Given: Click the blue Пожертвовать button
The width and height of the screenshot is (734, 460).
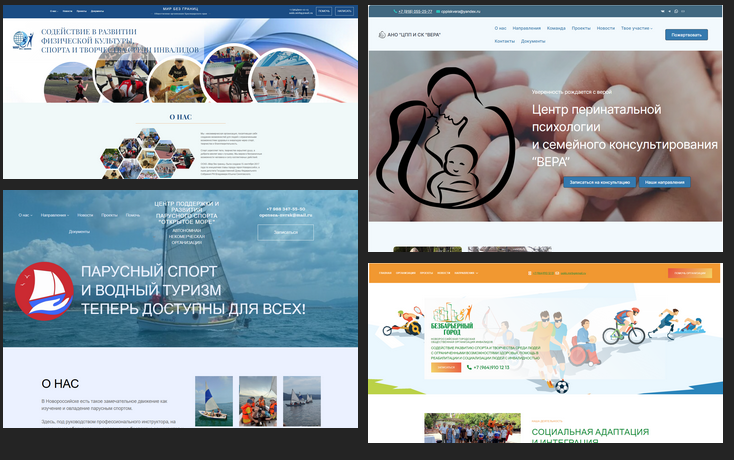Looking at the screenshot, I should (686, 35).
